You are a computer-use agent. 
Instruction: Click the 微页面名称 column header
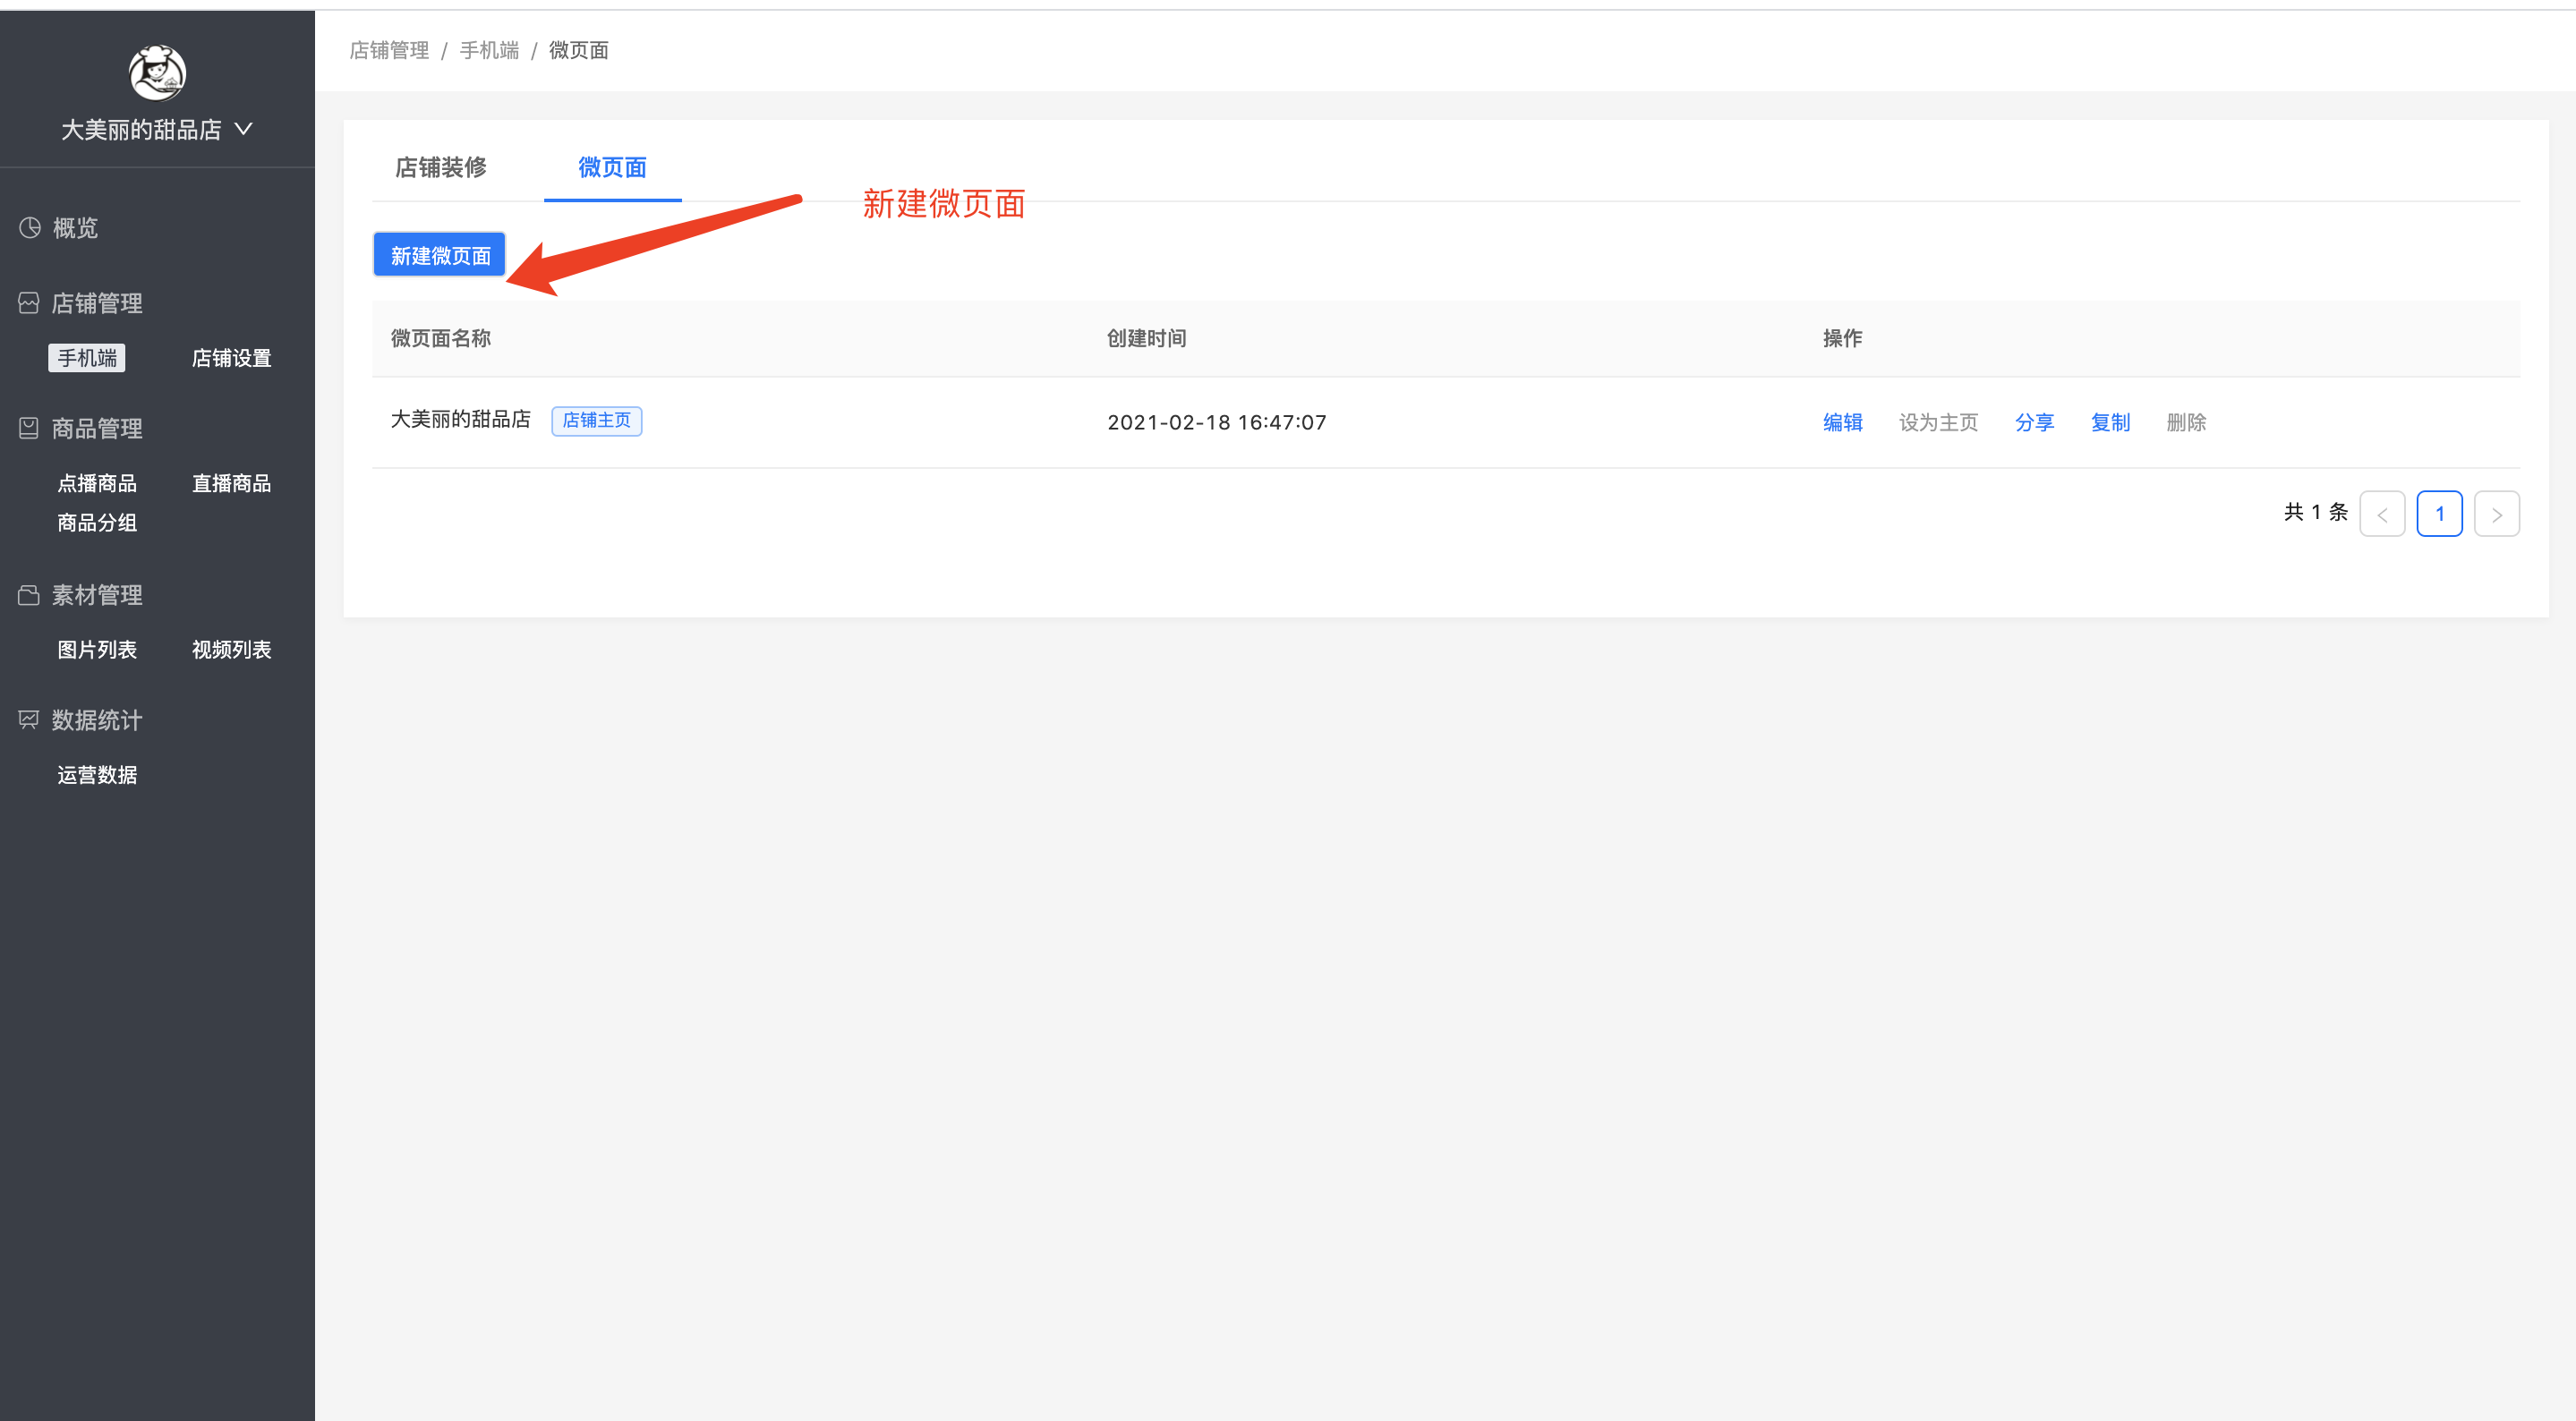pyautogui.click(x=441, y=338)
